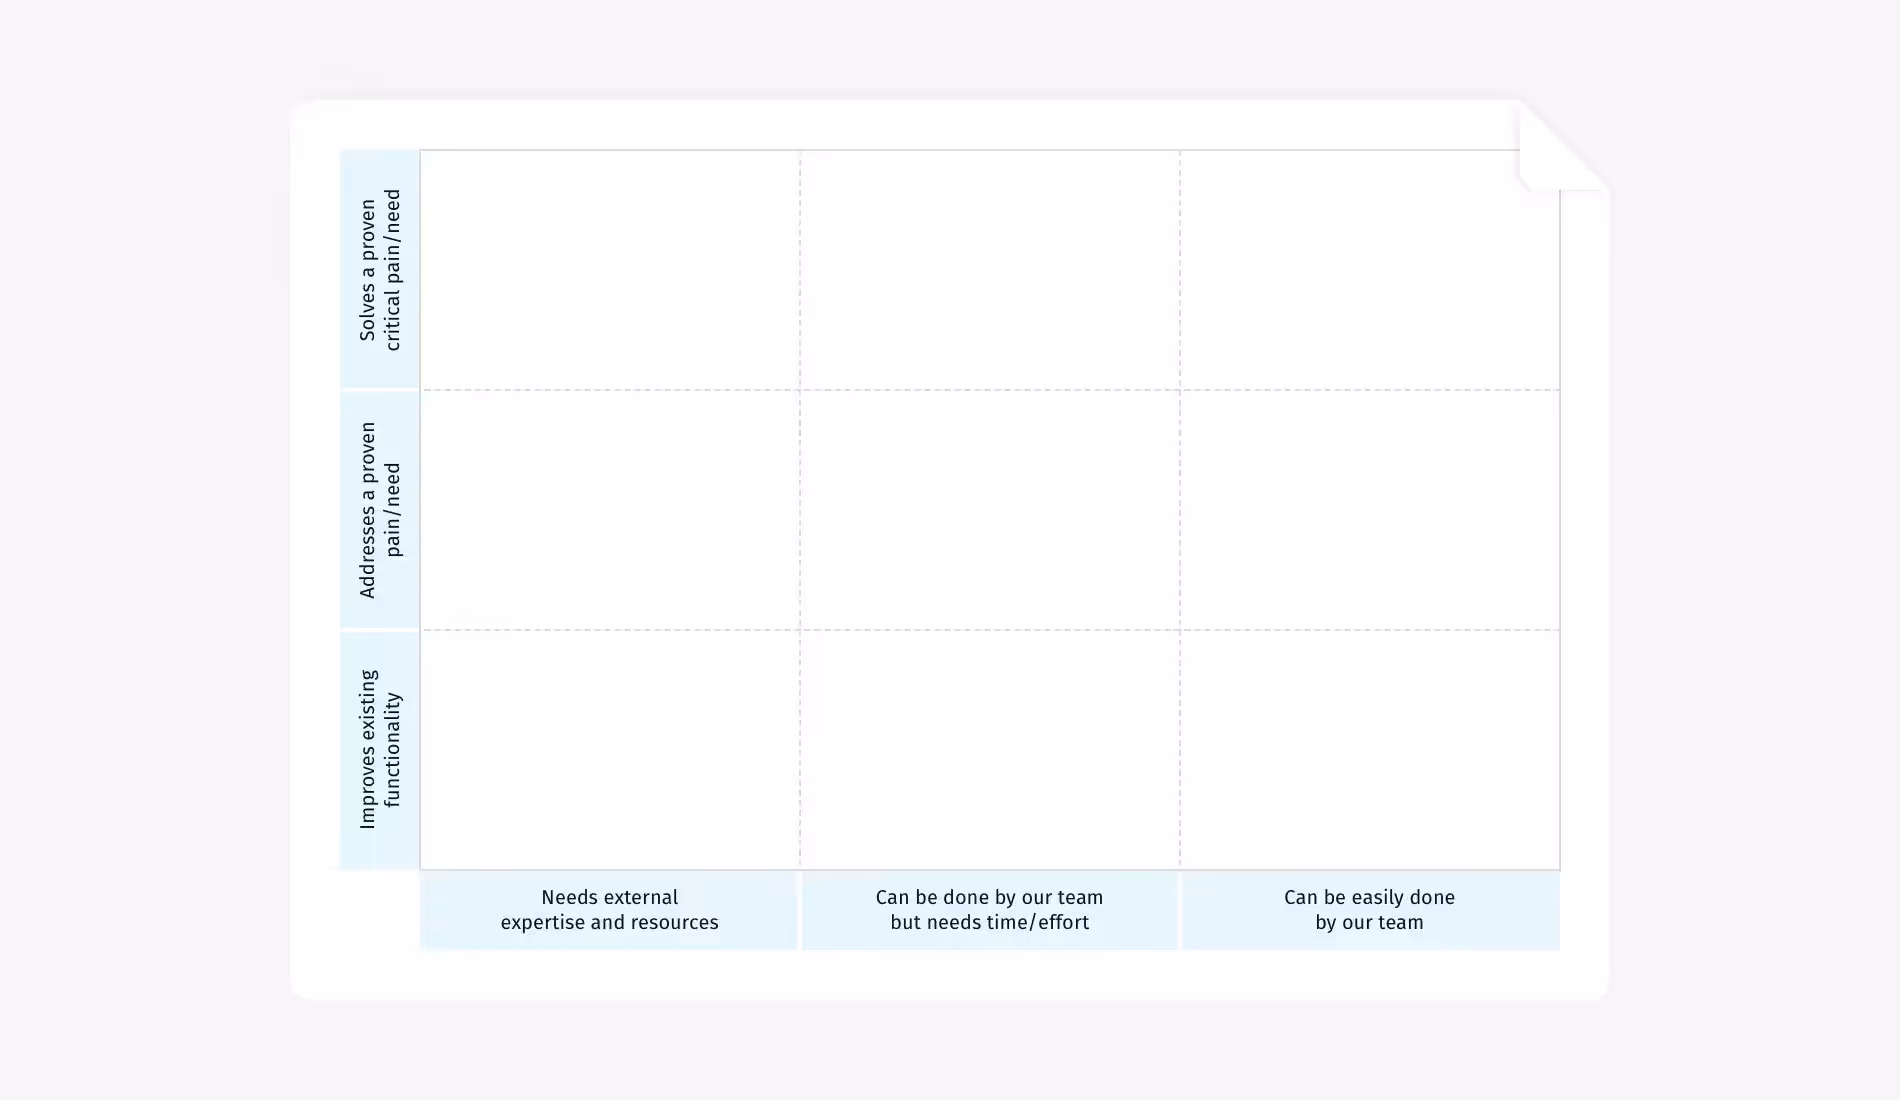Select cell for improving functionality easily done
1900x1100 pixels.
(1370, 750)
